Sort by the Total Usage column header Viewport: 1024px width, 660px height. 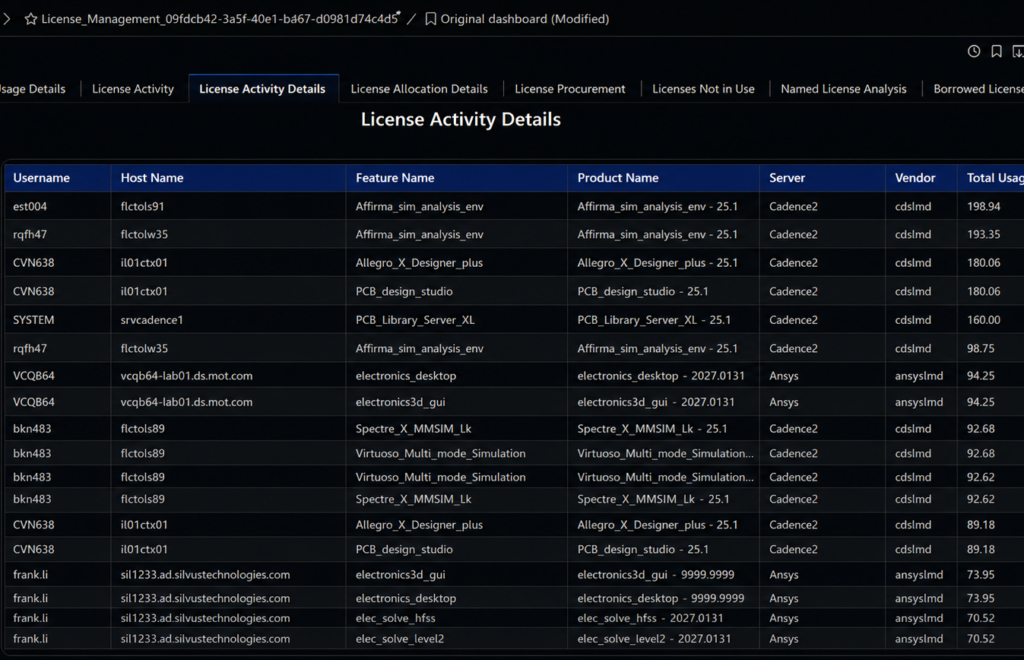995,178
